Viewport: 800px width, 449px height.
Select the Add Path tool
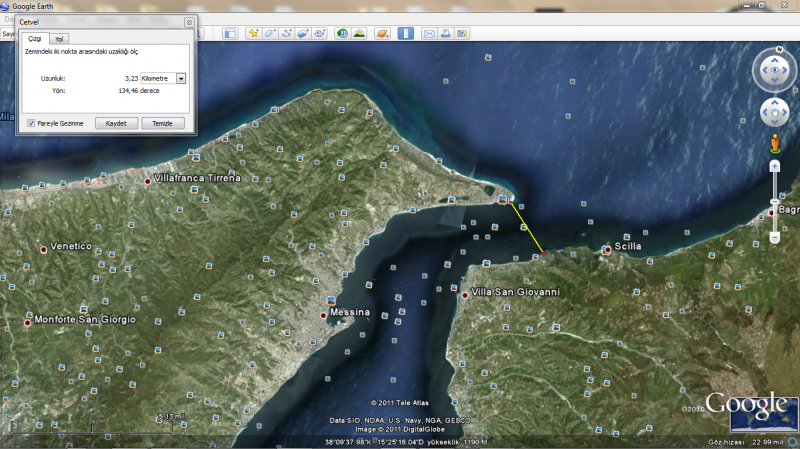287,33
